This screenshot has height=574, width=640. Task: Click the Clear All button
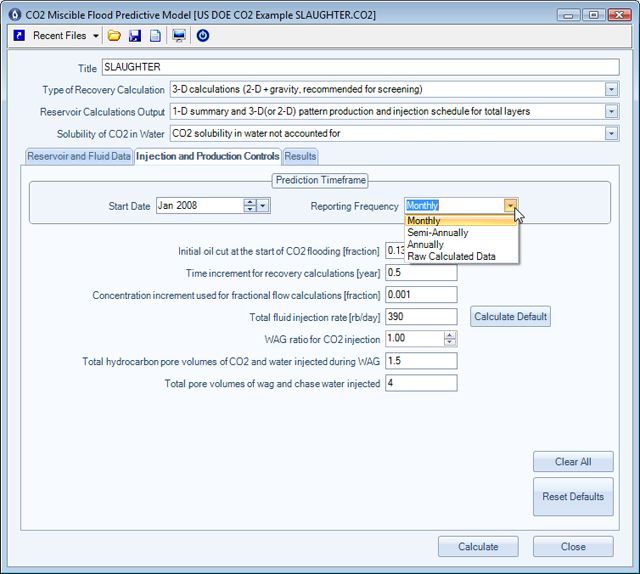[573, 462]
